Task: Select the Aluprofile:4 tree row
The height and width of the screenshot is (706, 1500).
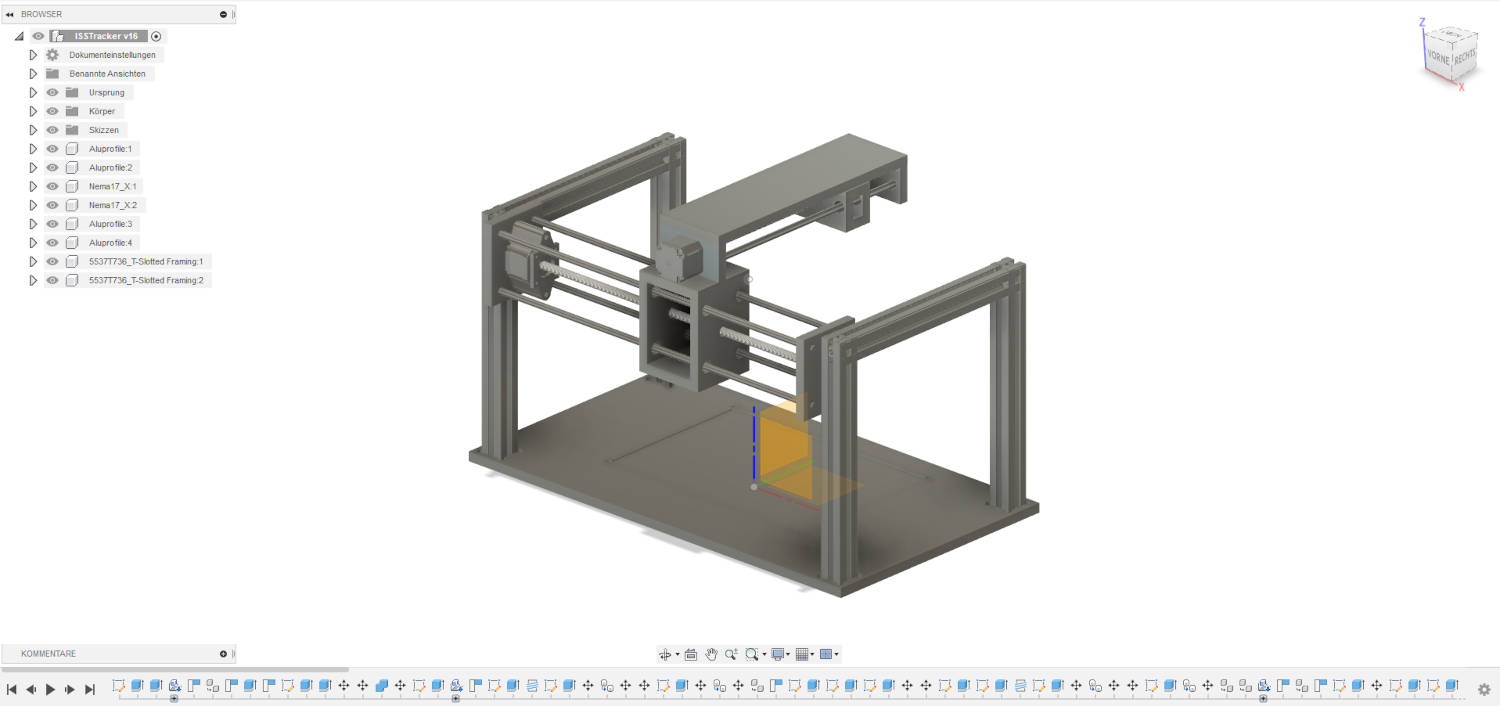Action: pyautogui.click(x=90, y=243)
